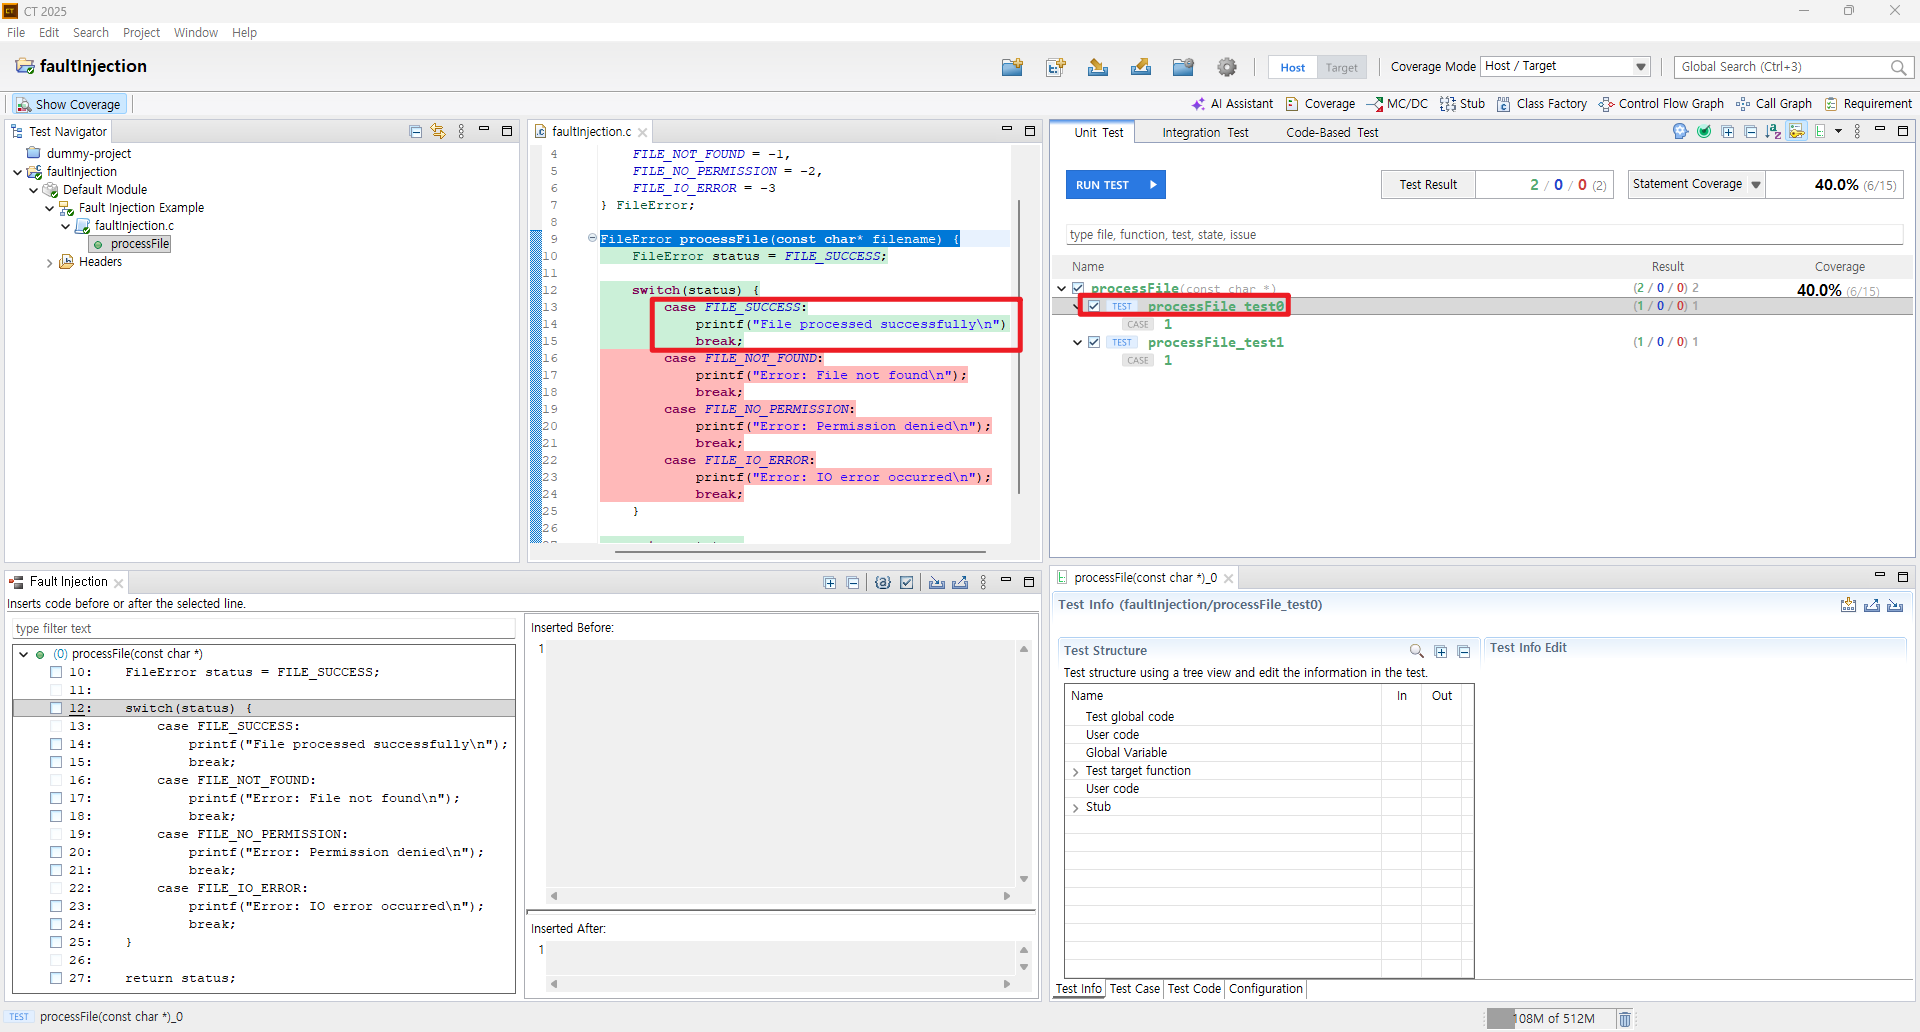Image resolution: width=1920 pixels, height=1032 pixels.
Task: Open the Statement Coverage dropdown
Action: click(1697, 184)
